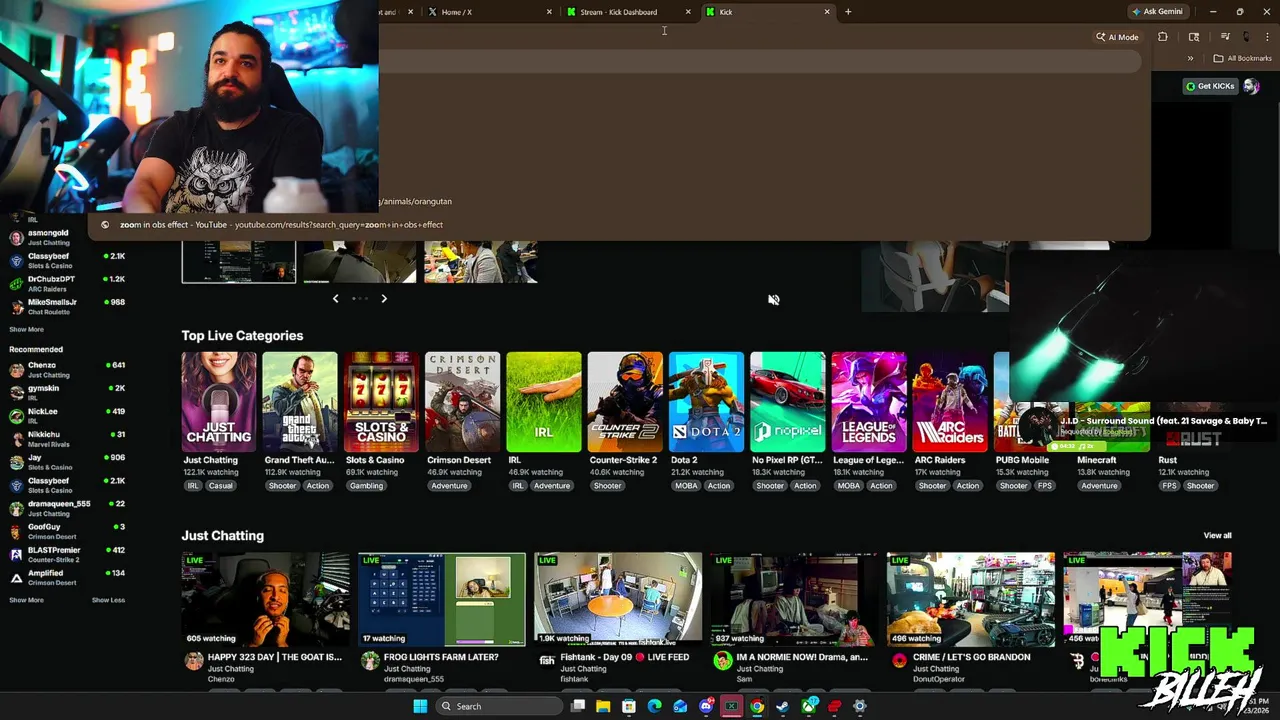Click Gambling tag under Slots & Casino
The width and height of the screenshot is (1280, 720).
coord(366,486)
